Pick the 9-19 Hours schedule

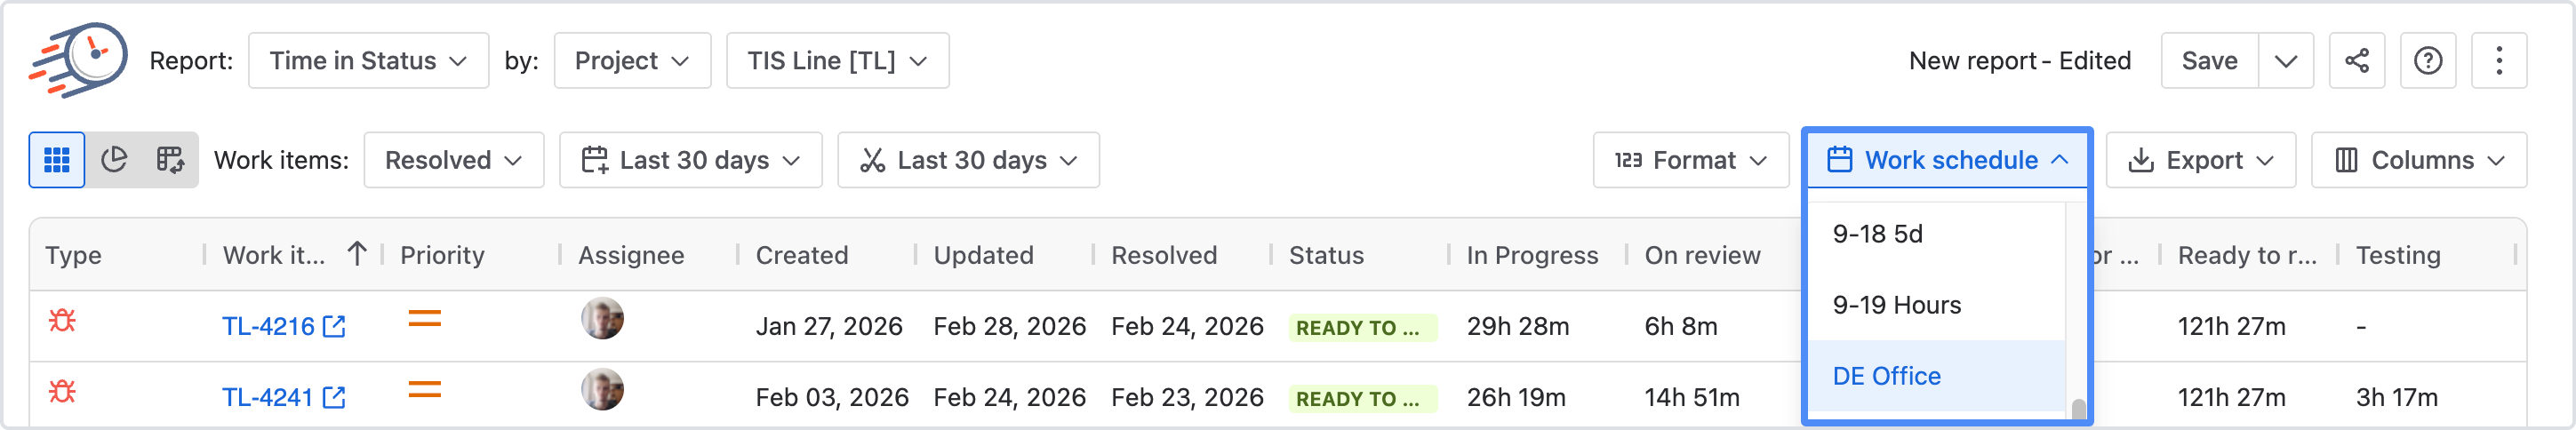(x=1896, y=305)
